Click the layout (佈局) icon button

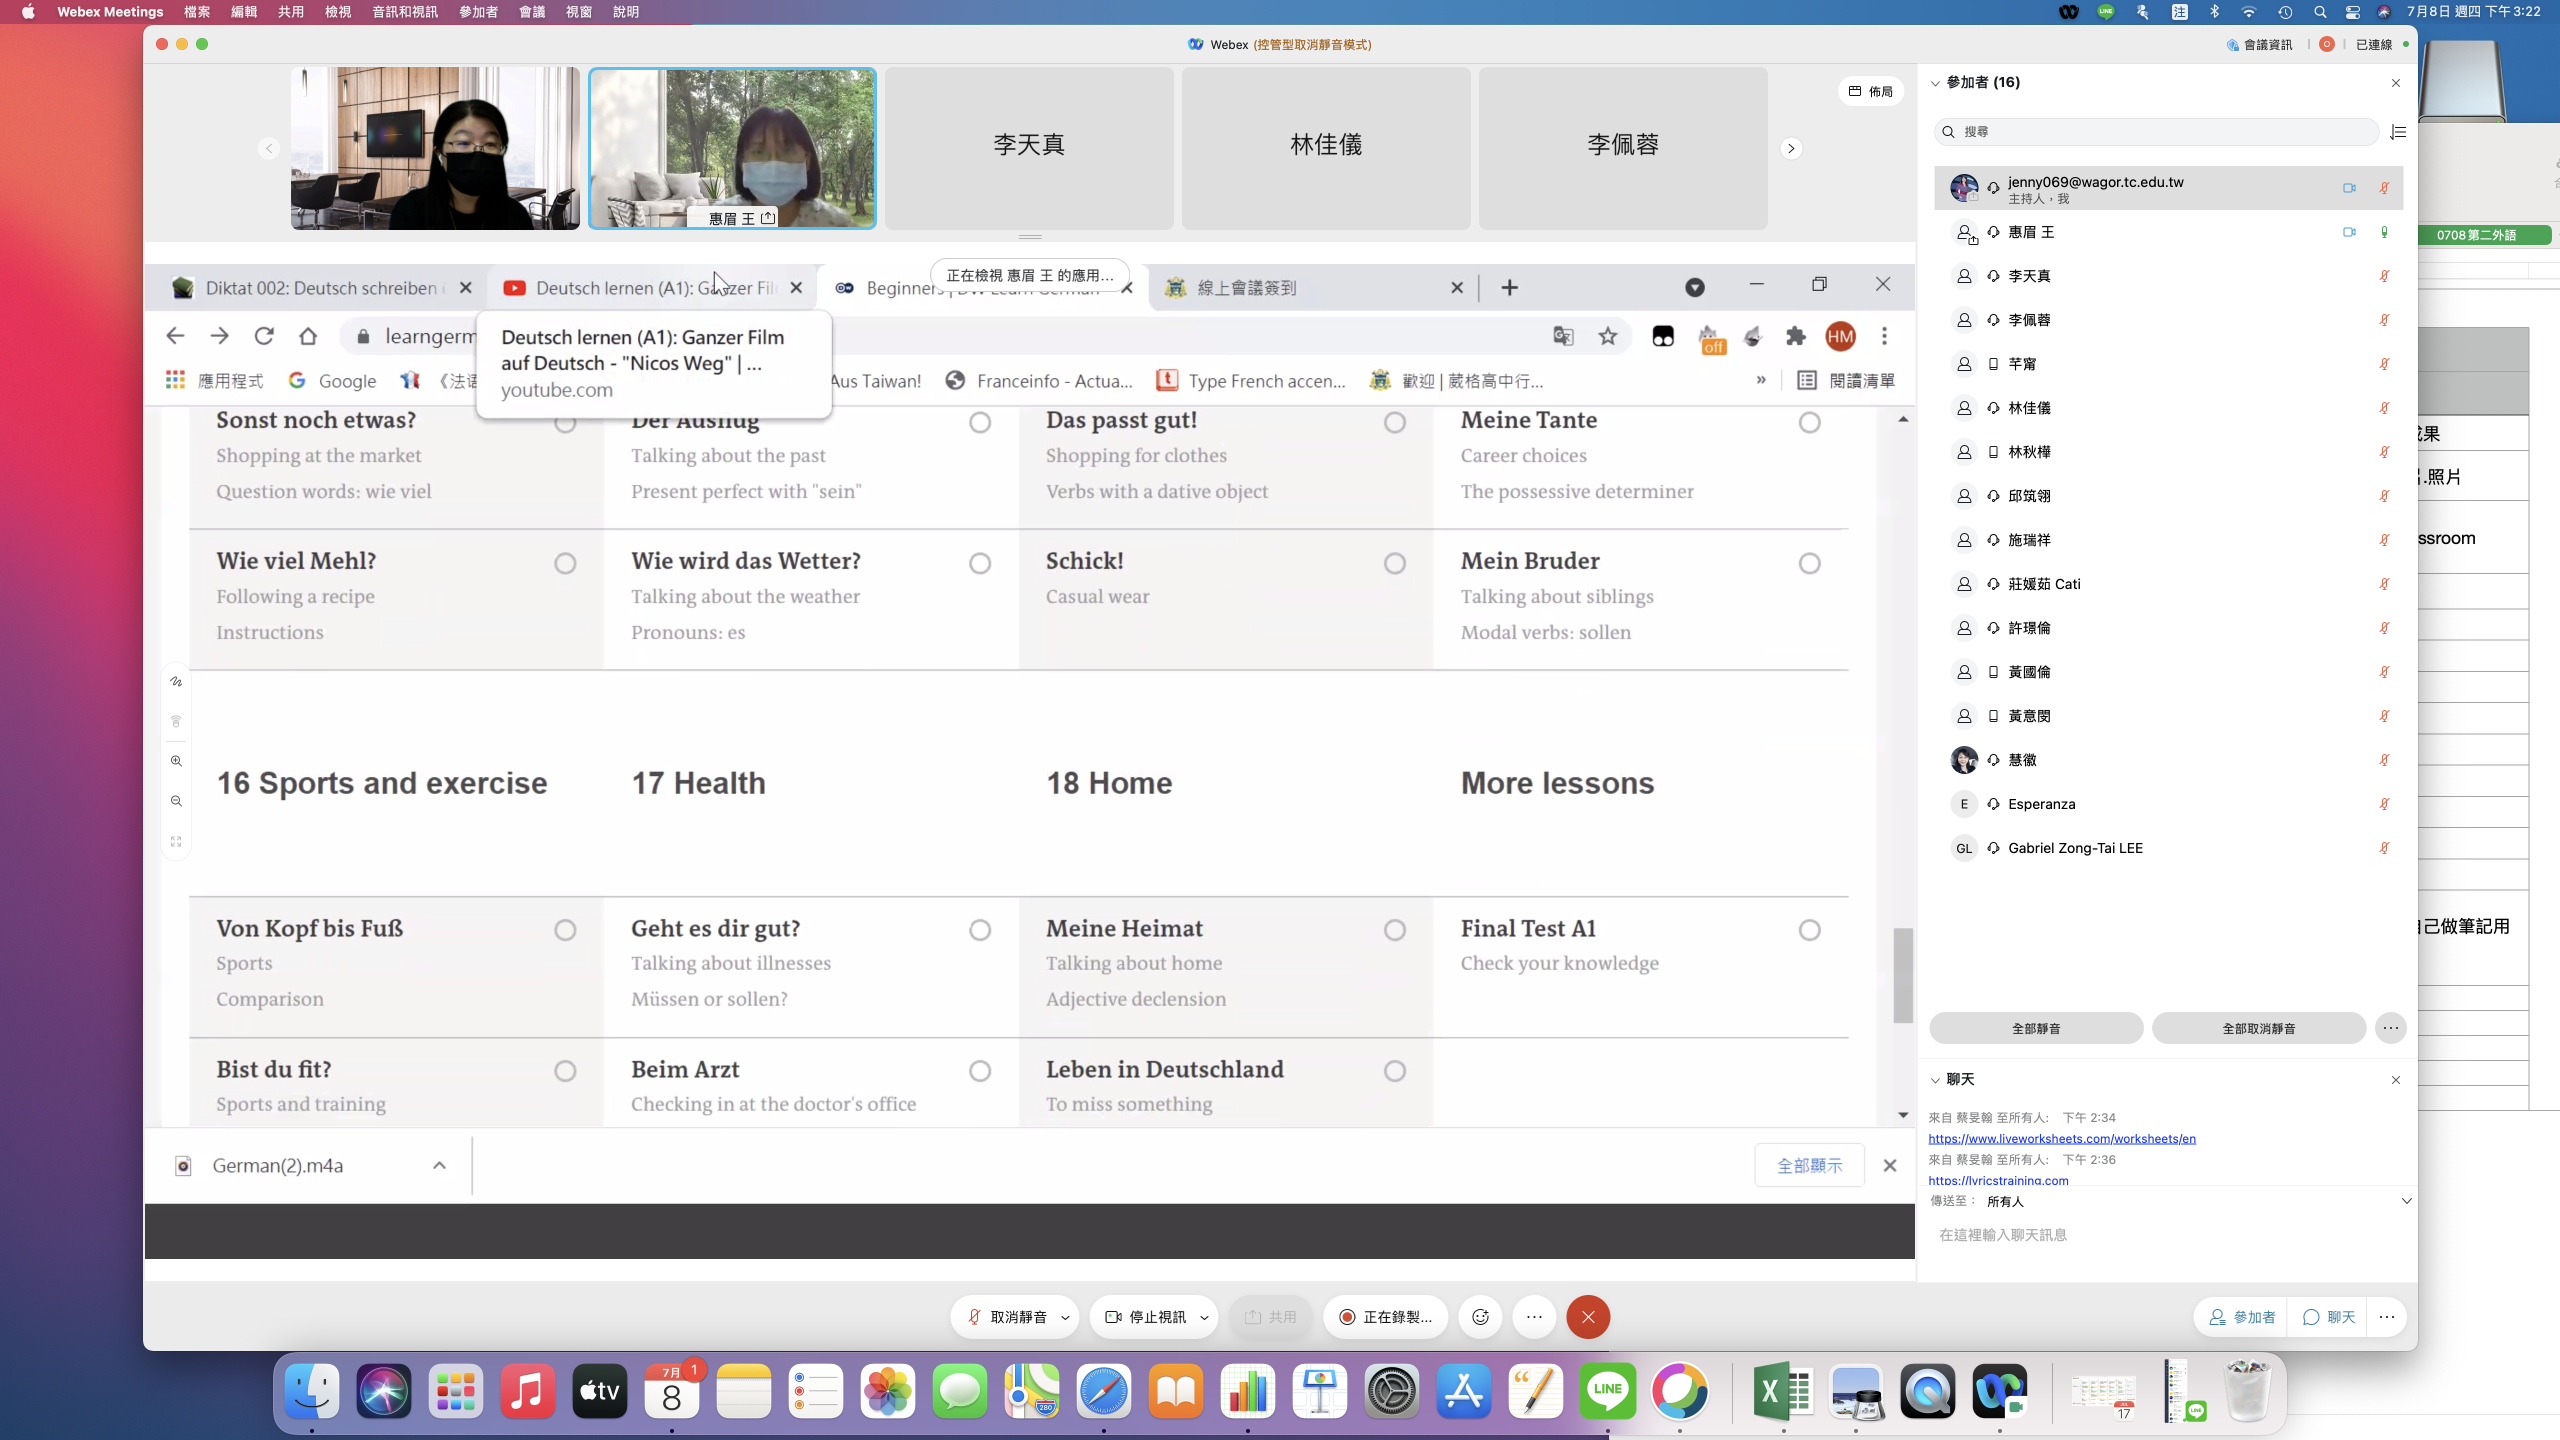(x=1870, y=91)
